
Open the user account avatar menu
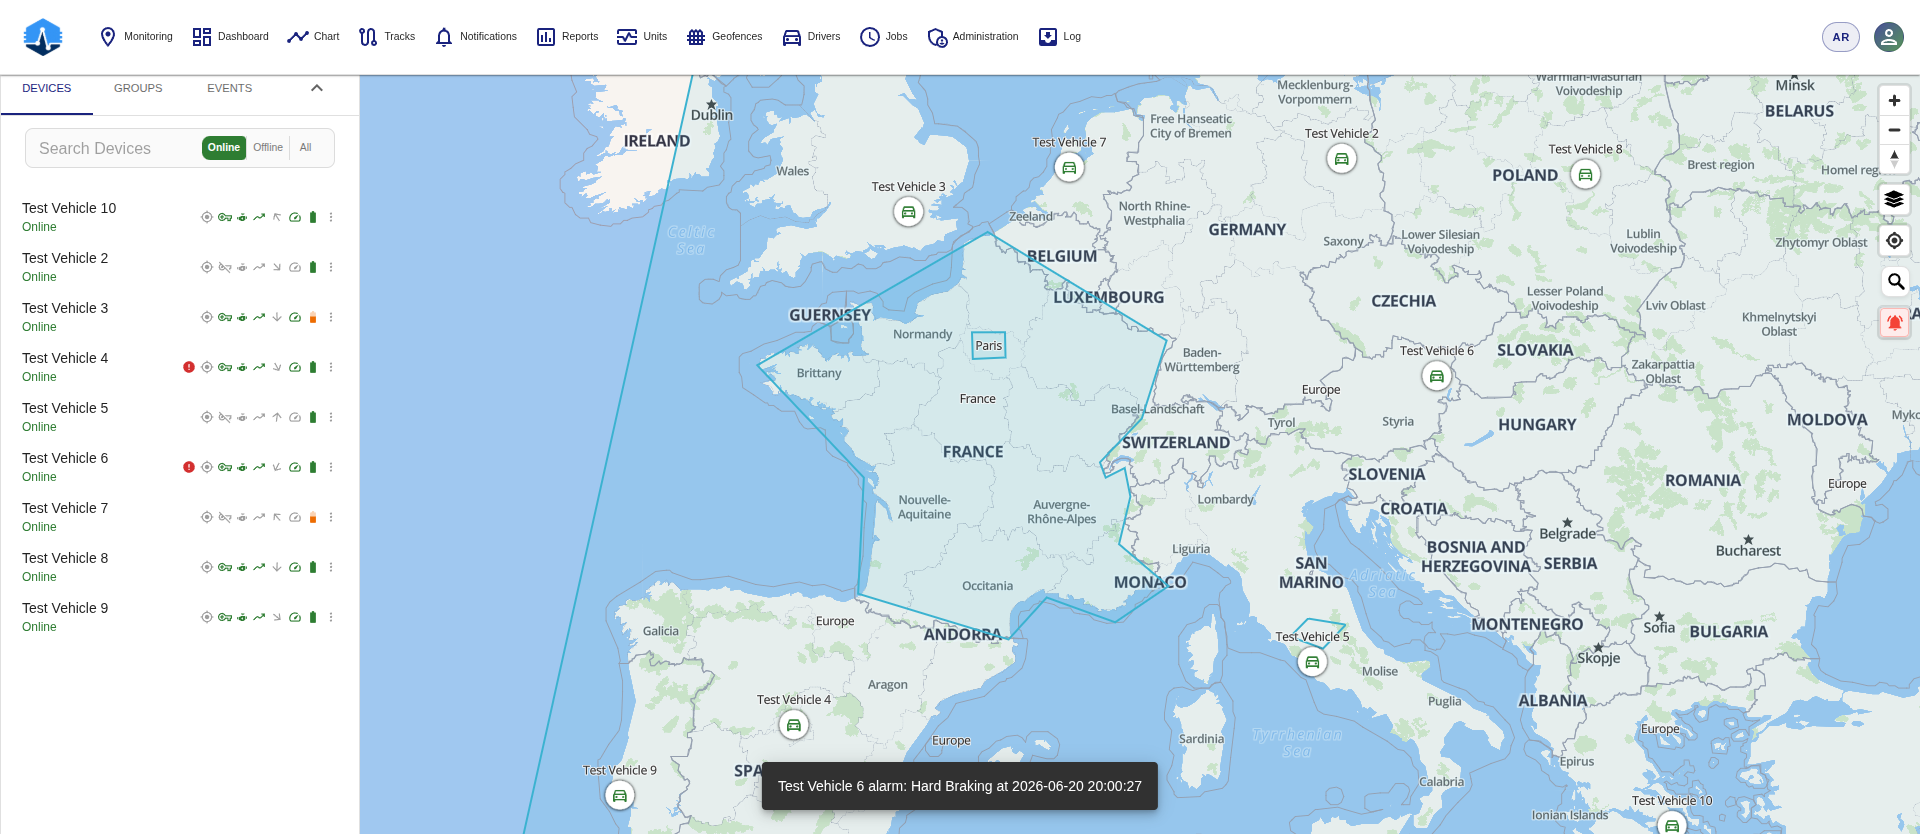1889,37
